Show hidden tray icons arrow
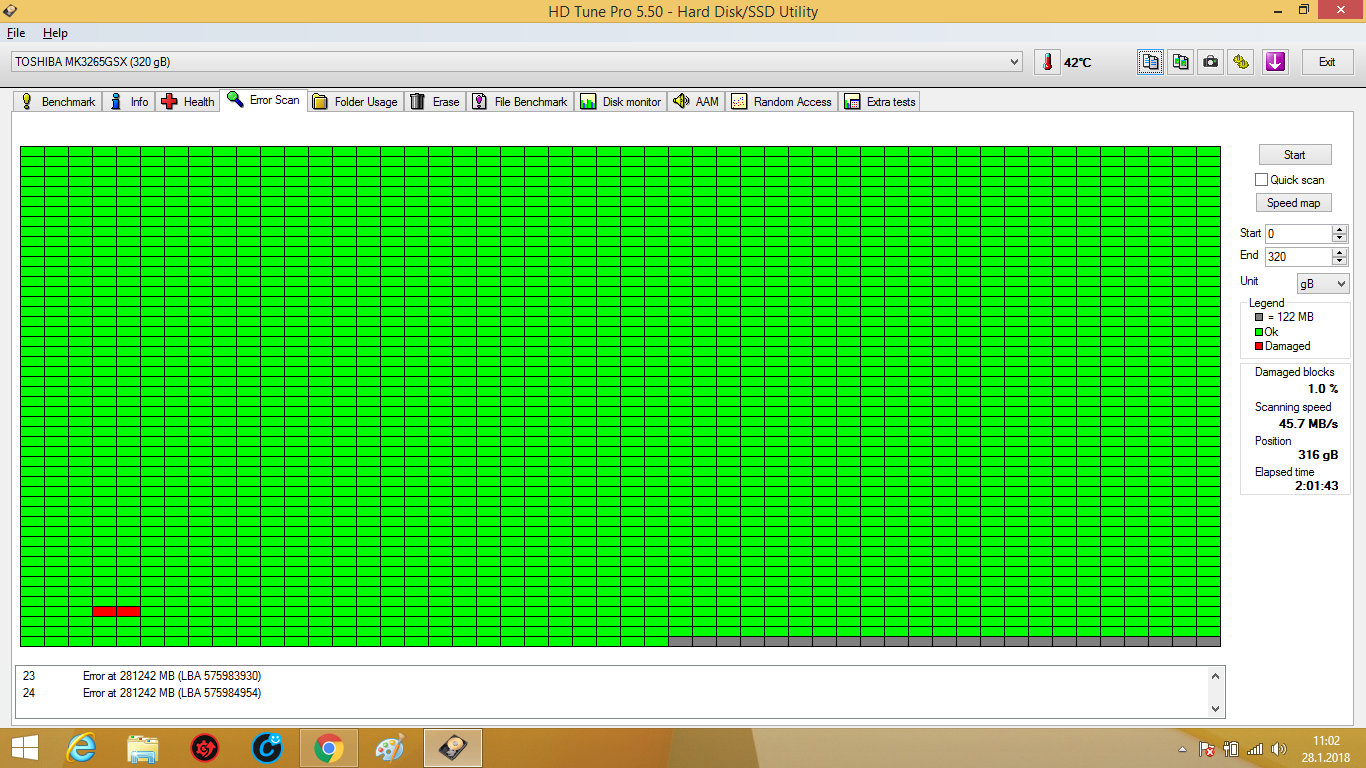Viewport: 1366px width, 768px height. pyautogui.click(x=1182, y=749)
